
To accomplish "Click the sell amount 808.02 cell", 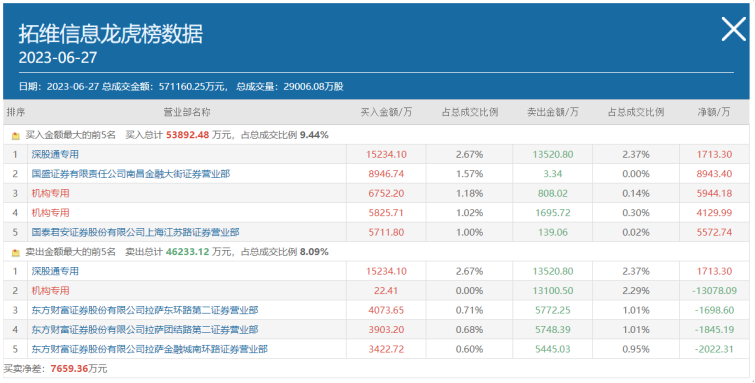I will click(553, 194).
